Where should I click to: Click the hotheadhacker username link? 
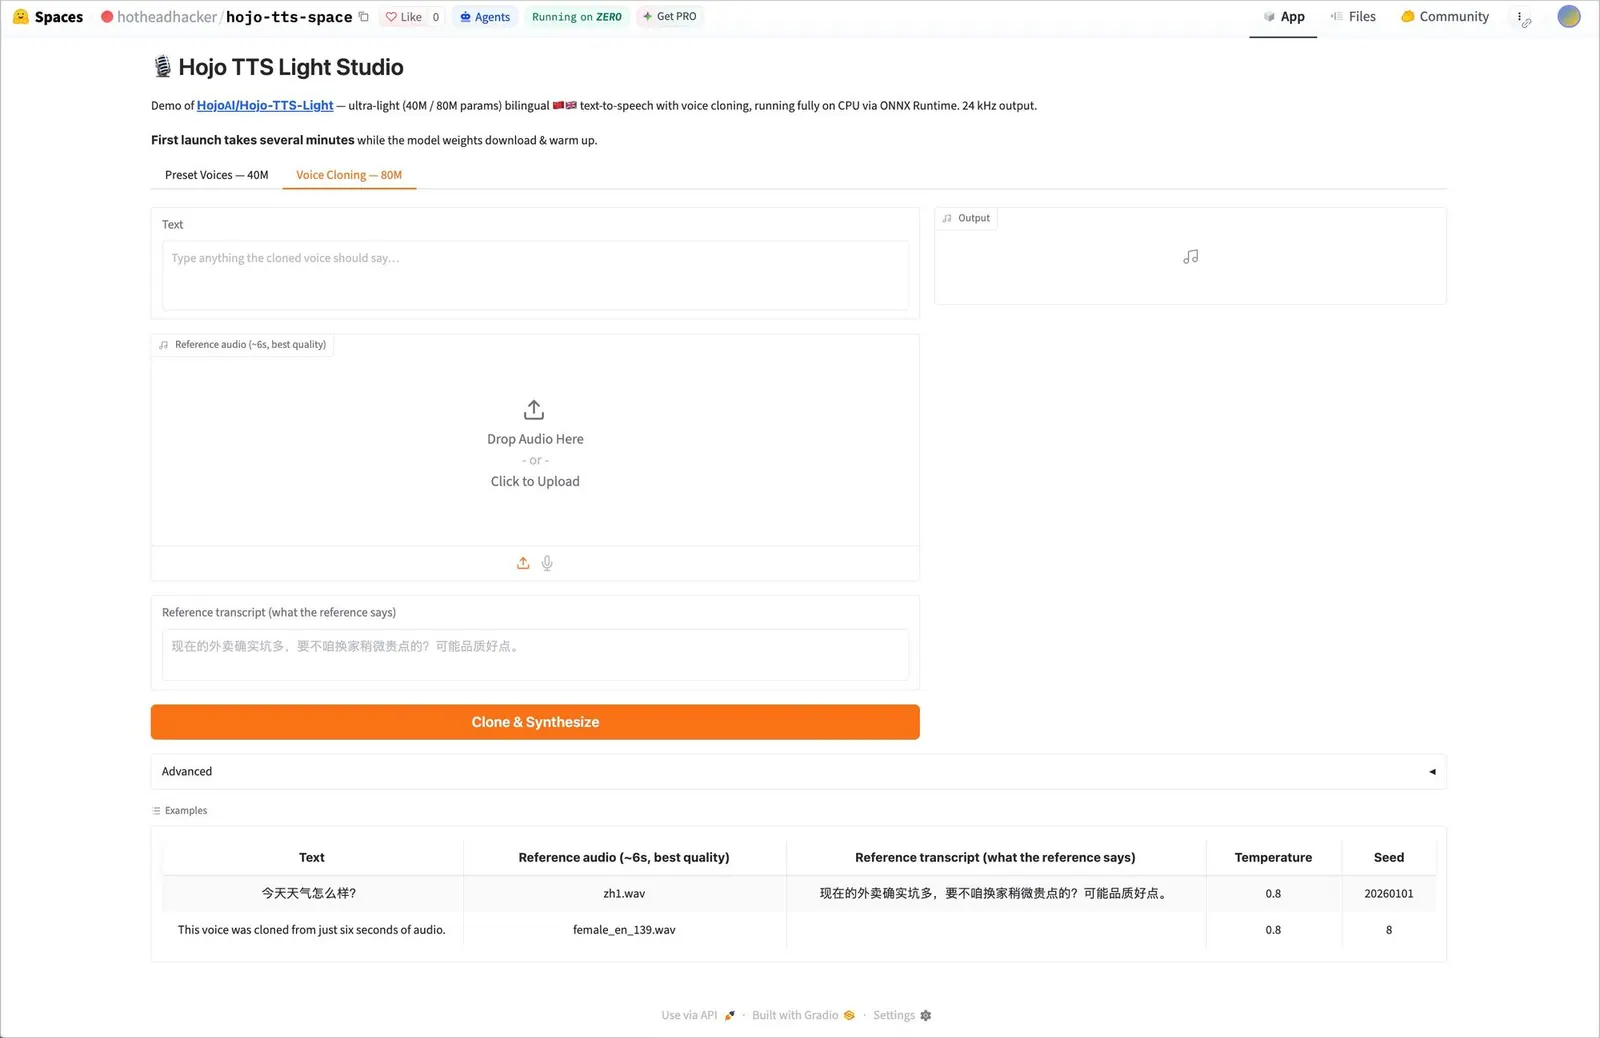pos(167,17)
